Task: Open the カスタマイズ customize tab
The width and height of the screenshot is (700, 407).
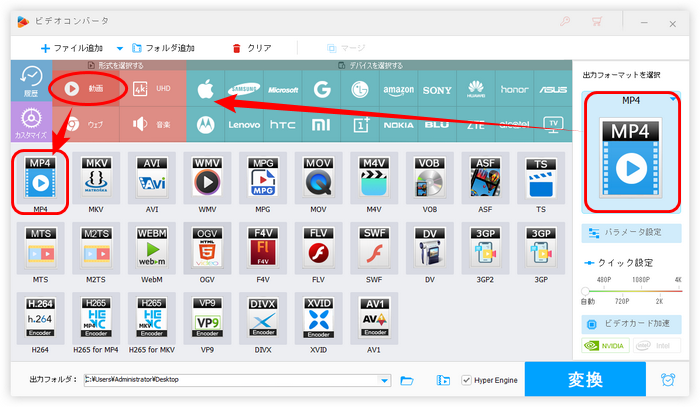Action: coord(31,122)
